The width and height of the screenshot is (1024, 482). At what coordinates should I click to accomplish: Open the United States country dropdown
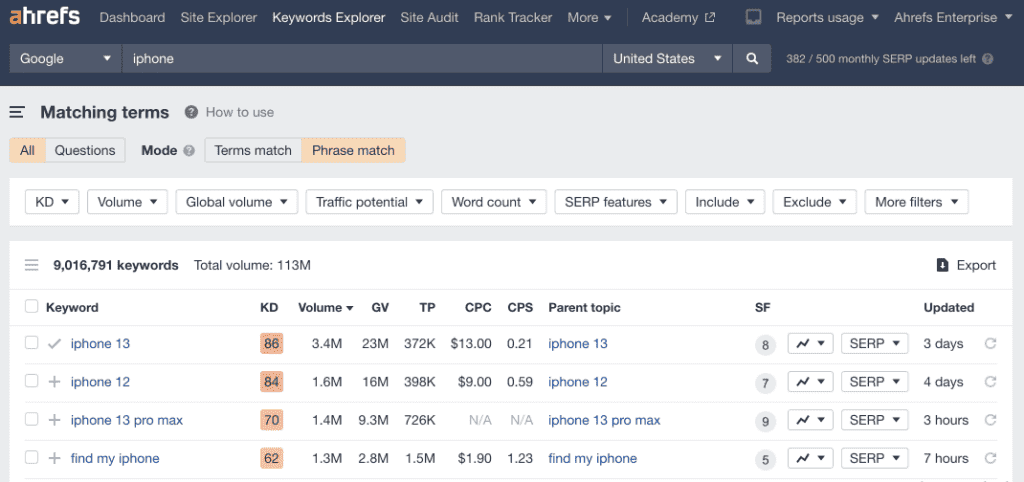click(667, 59)
